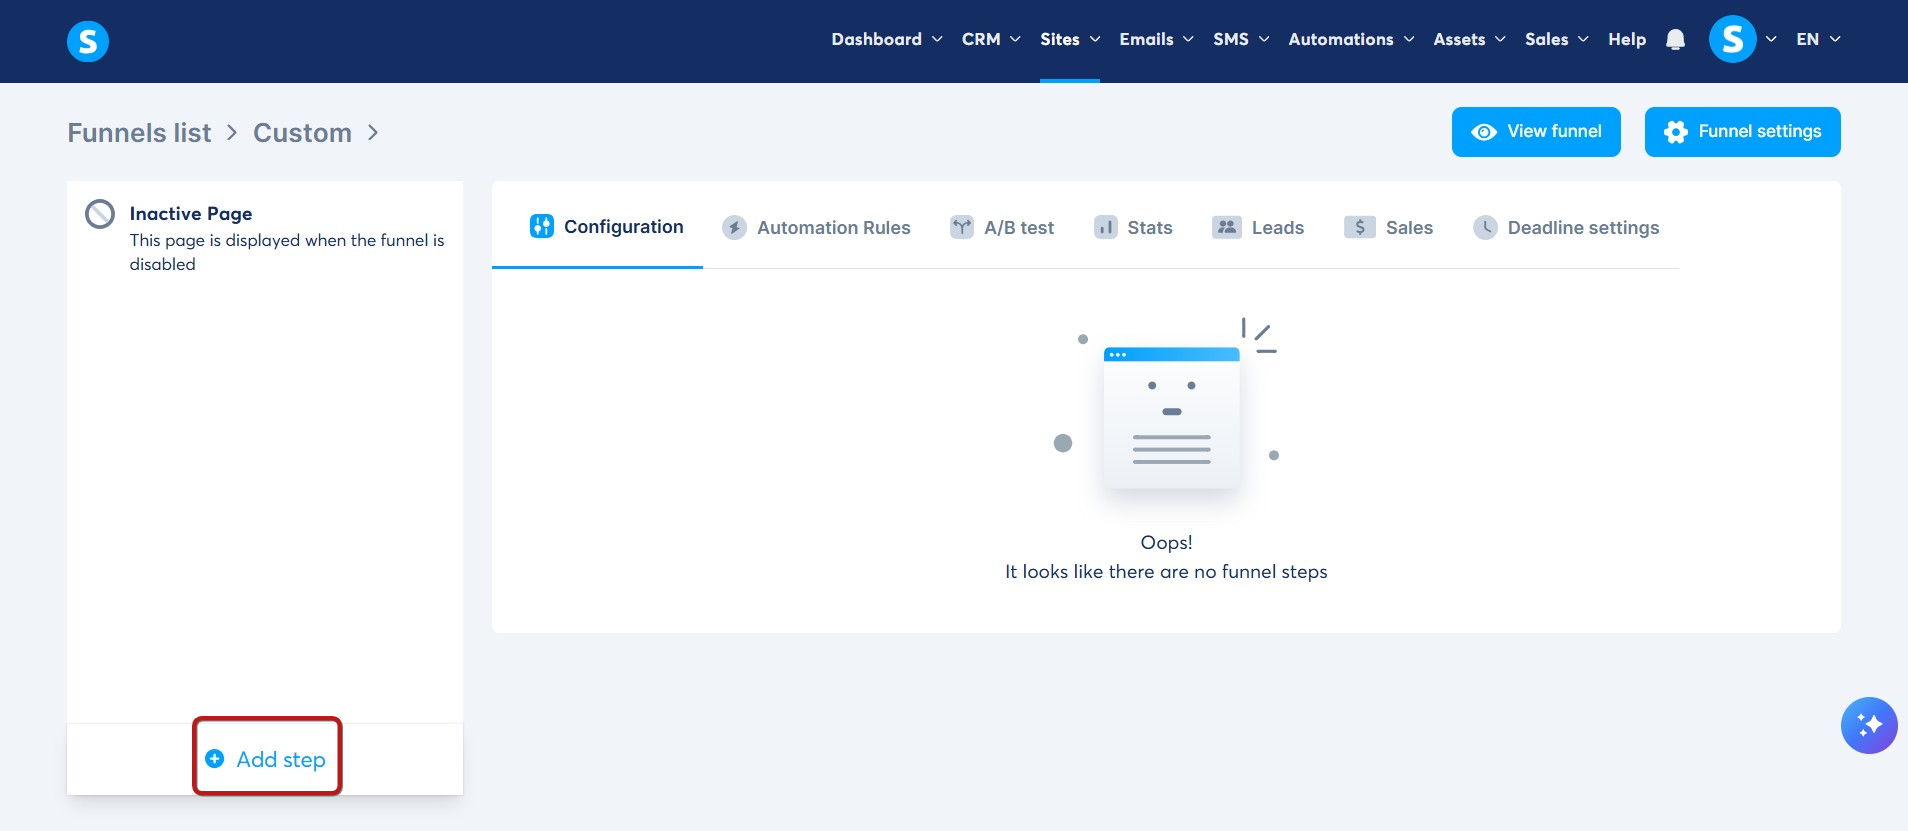Viewport: 1908px width, 831px height.
Task: Click the Leads people icon
Action: (x=1227, y=227)
